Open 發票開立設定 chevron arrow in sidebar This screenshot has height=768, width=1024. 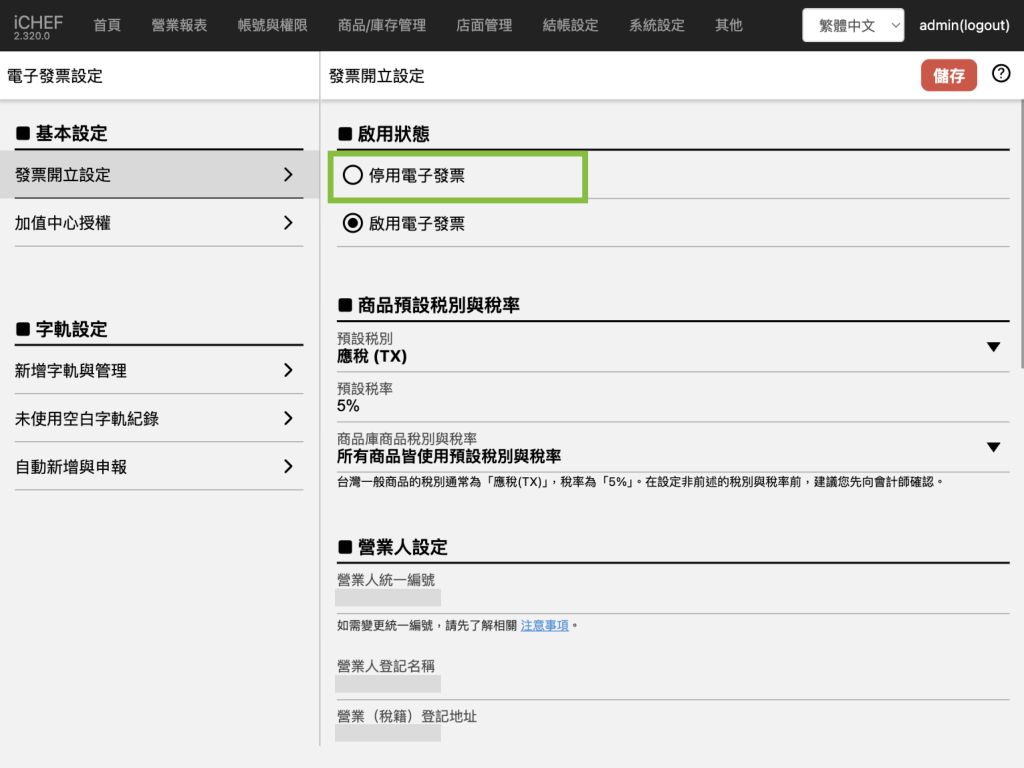(288, 175)
